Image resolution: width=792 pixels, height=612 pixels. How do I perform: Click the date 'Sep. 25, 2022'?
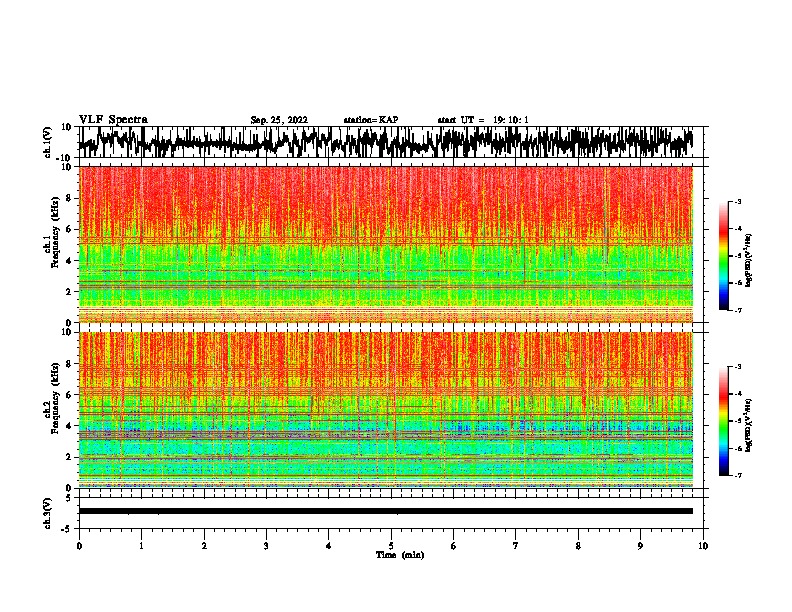click(279, 120)
